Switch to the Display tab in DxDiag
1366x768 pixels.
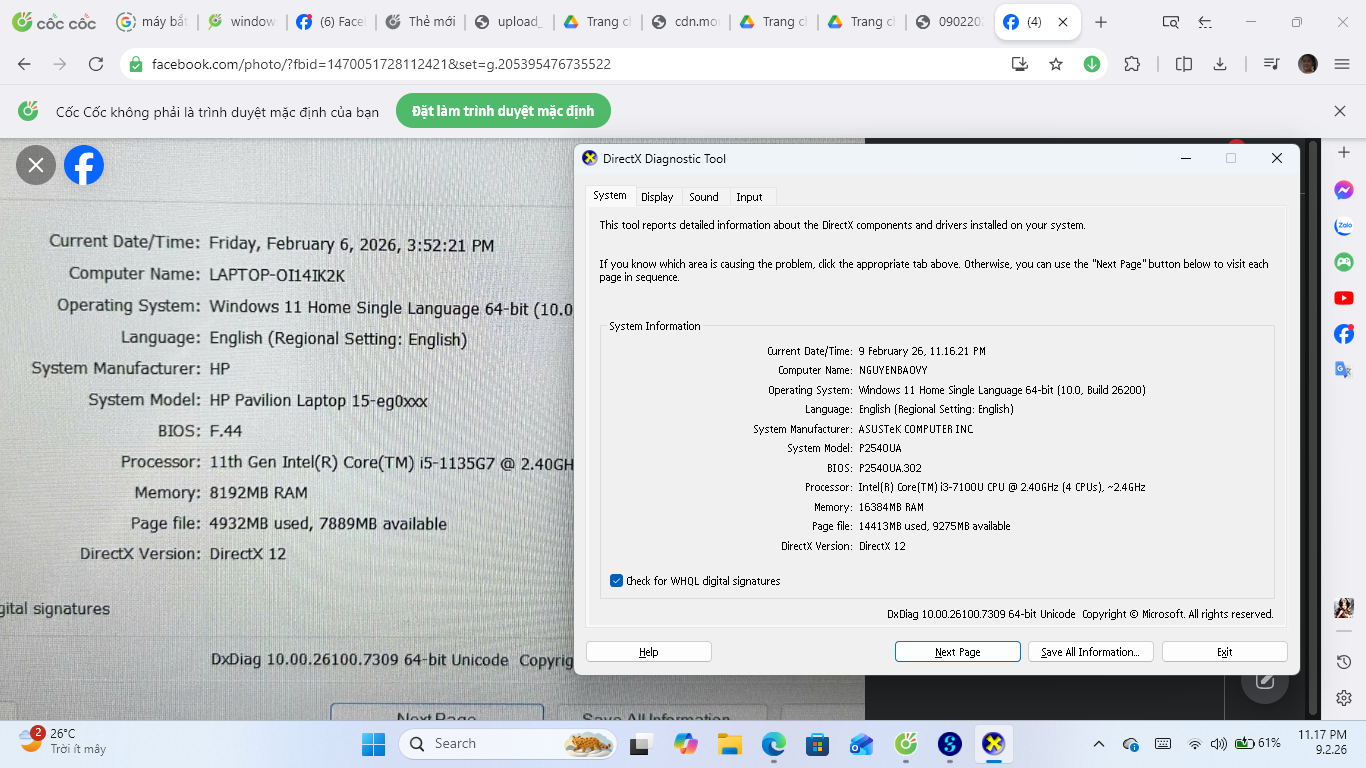tap(657, 196)
